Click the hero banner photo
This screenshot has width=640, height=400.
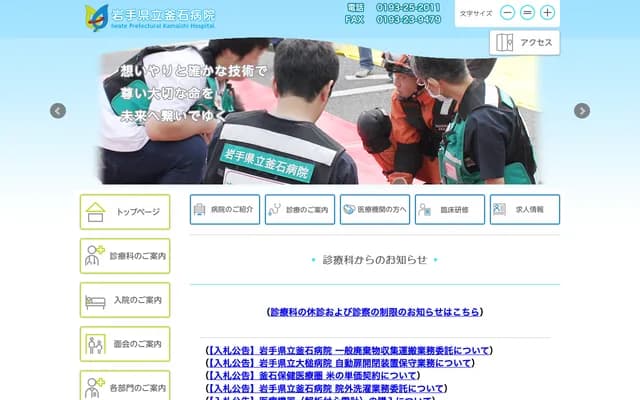pyautogui.click(x=320, y=111)
